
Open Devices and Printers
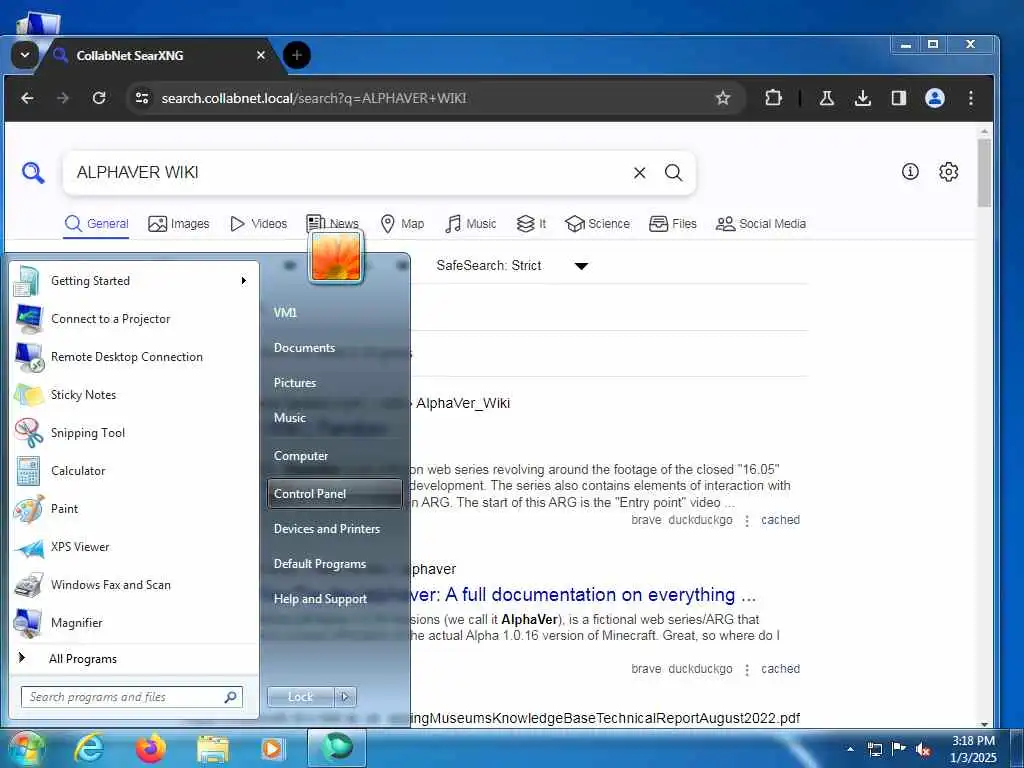(334, 529)
